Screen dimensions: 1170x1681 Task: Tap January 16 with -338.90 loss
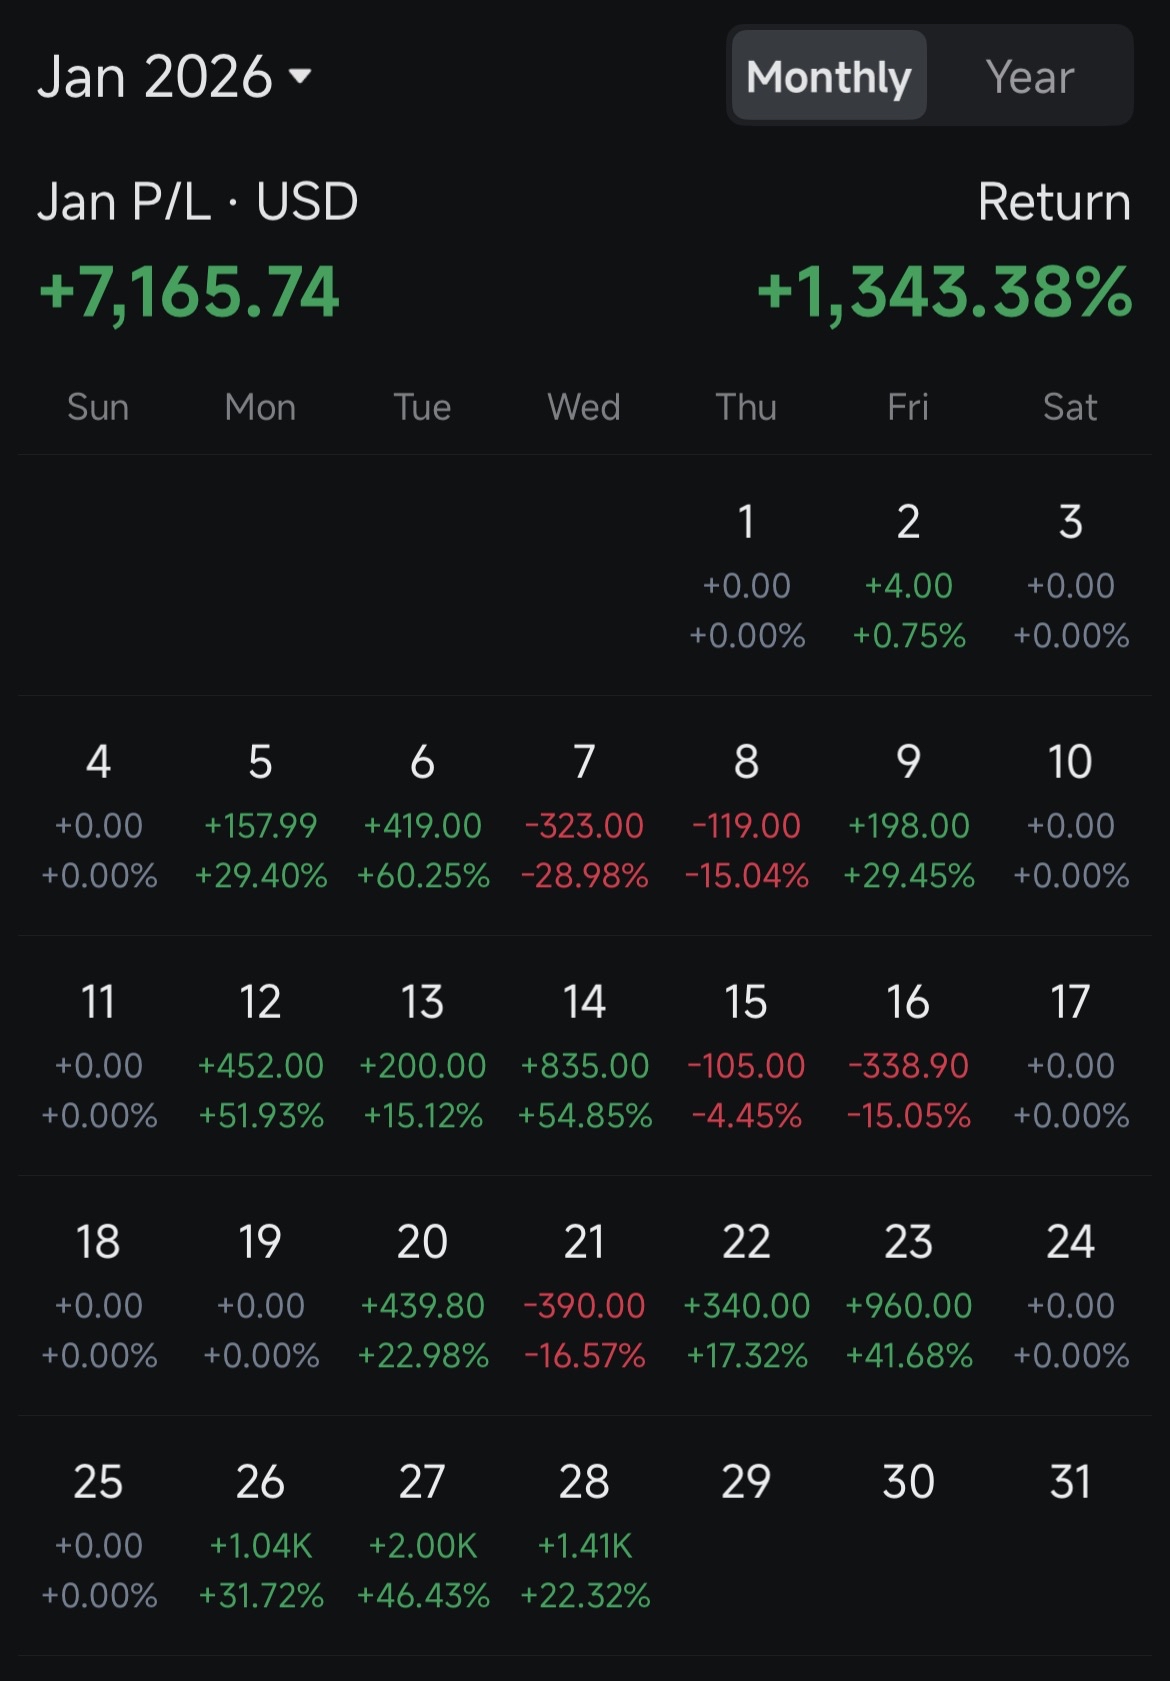[908, 1056]
